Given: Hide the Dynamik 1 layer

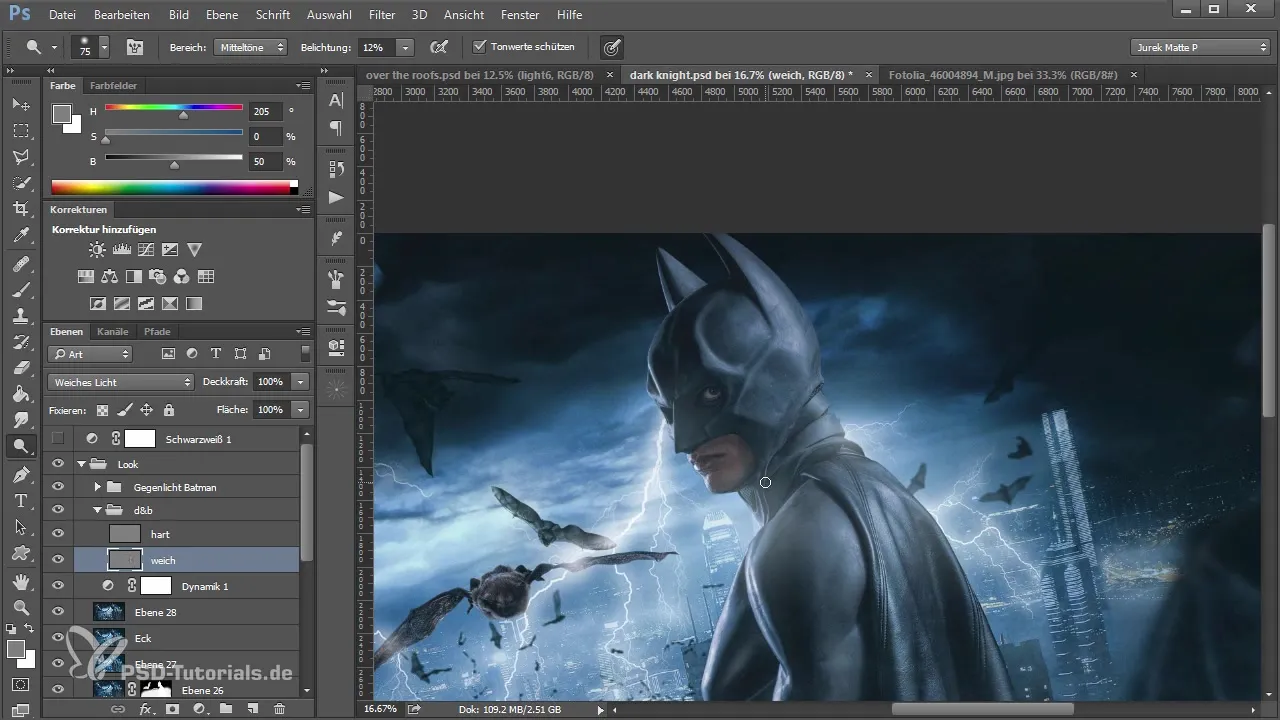Looking at the screenshot, I should coord(58,586).
